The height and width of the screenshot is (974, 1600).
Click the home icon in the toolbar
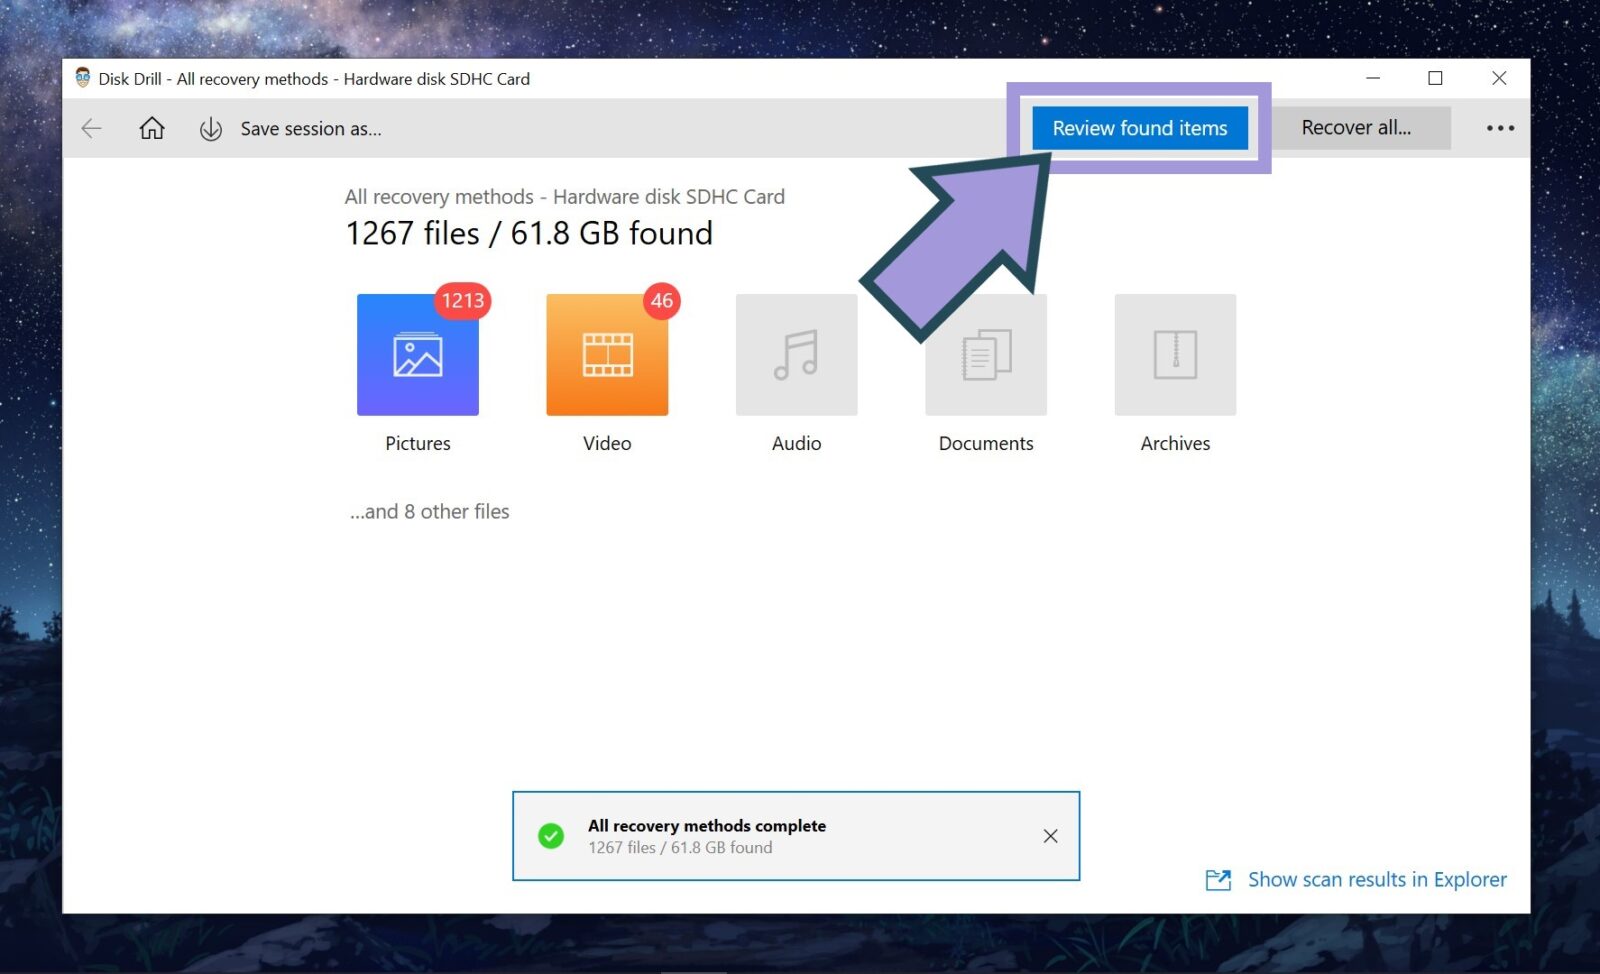pyautogui.click(x=151, y=128)
